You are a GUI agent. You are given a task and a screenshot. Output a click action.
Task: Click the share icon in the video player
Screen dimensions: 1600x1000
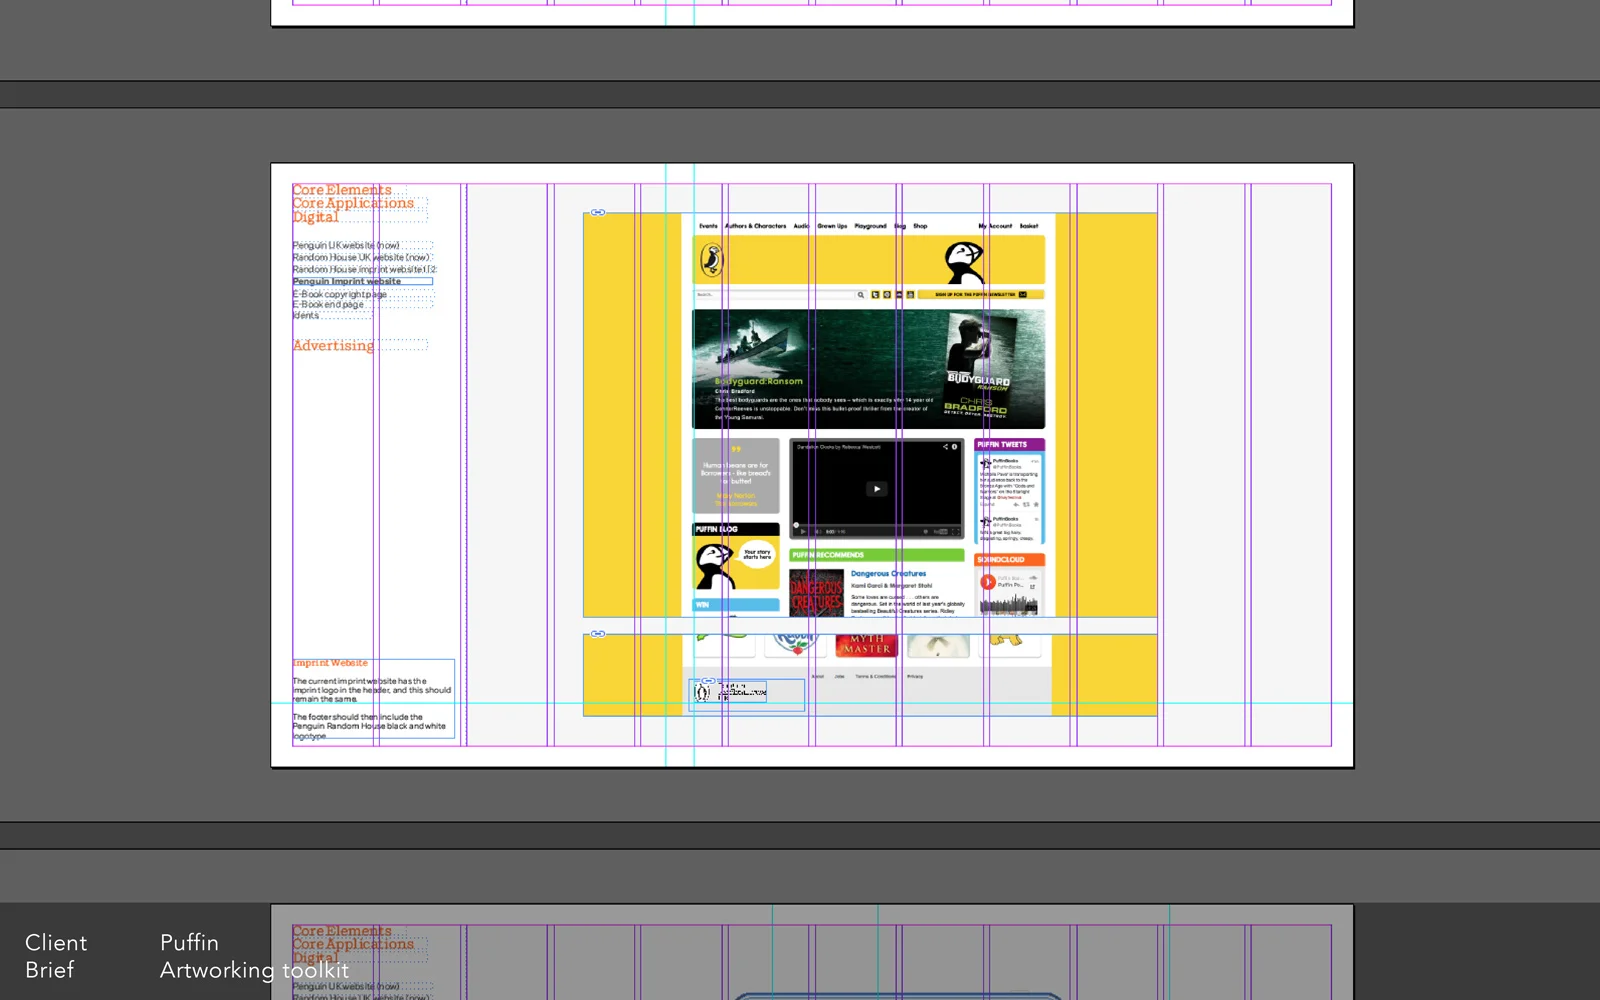(946, 447)
